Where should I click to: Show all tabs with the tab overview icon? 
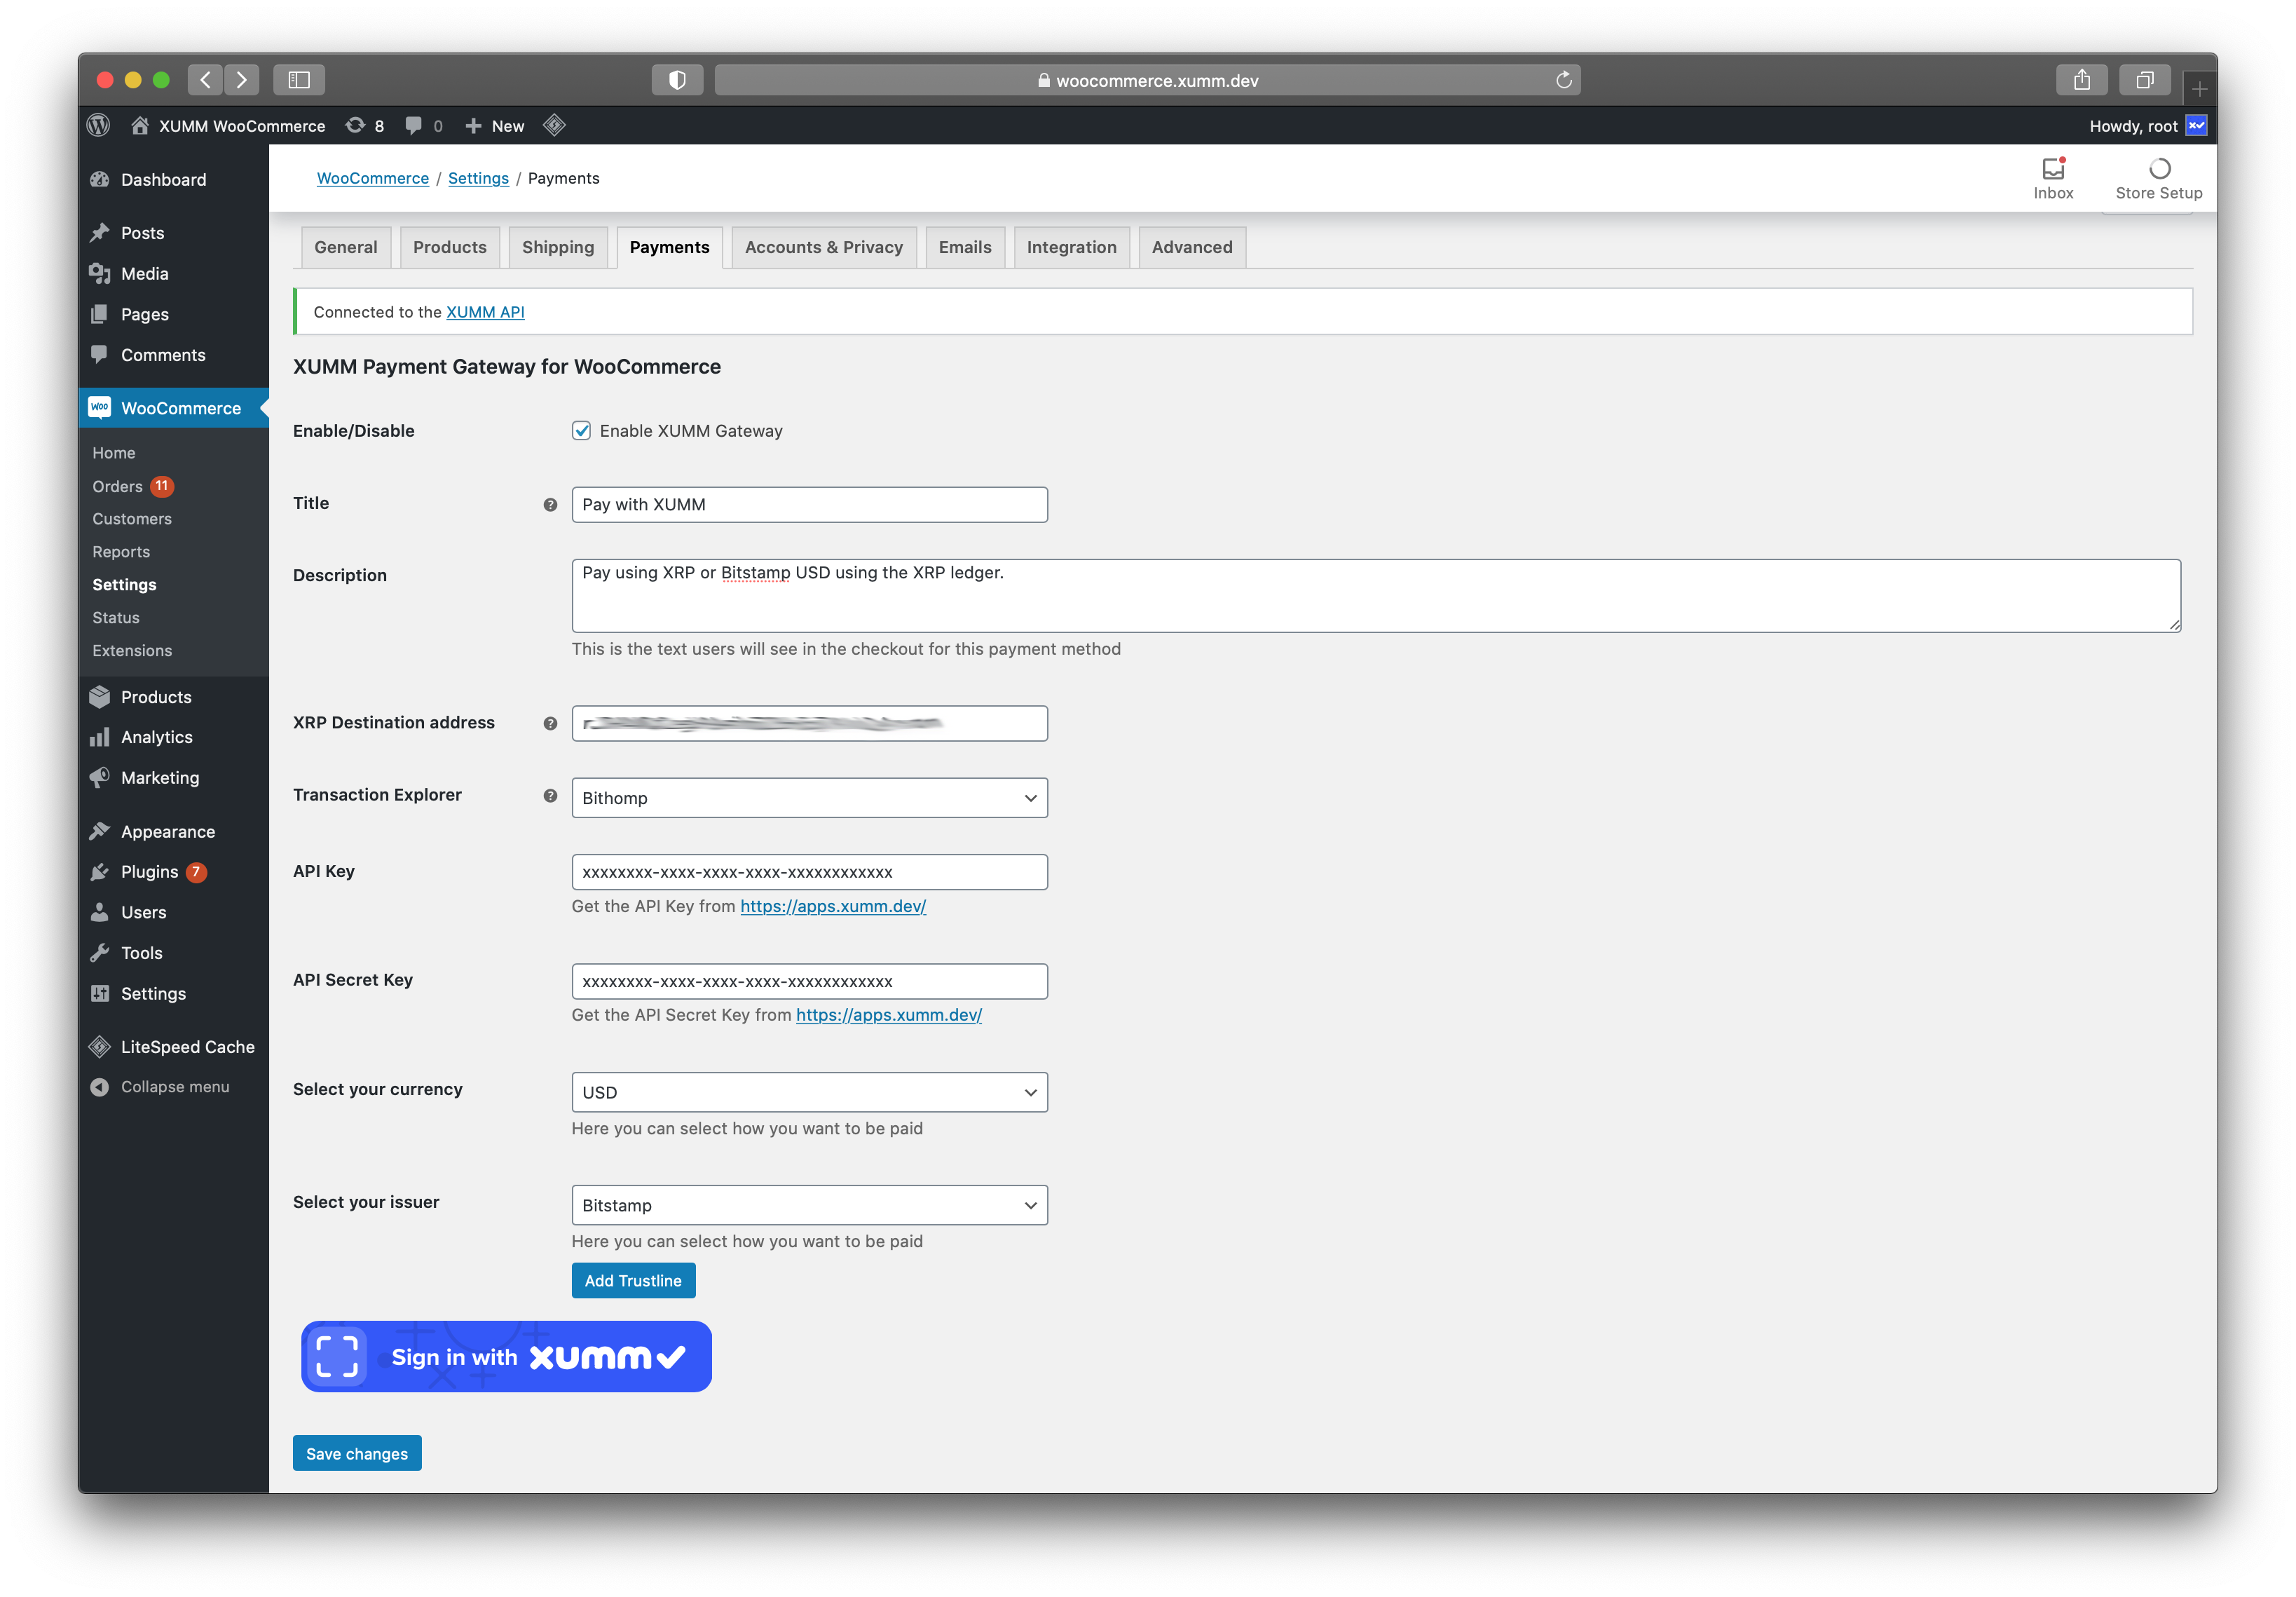pyautogui.click(x=2145, y=80)
